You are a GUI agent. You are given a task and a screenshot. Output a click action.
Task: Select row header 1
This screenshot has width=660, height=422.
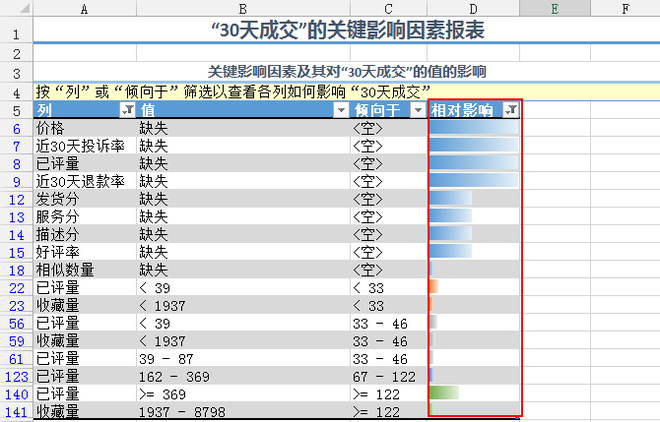tap(16, 31)
